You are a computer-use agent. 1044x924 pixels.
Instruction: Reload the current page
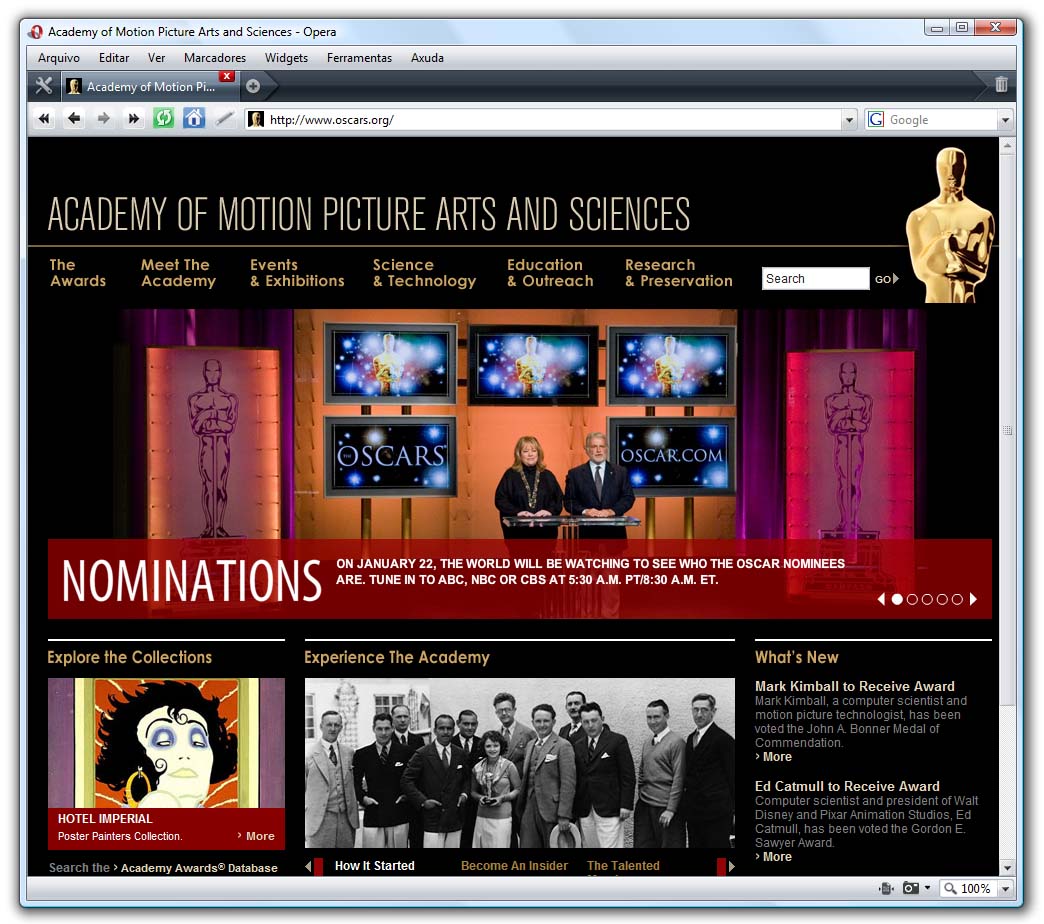coord(164,119)
